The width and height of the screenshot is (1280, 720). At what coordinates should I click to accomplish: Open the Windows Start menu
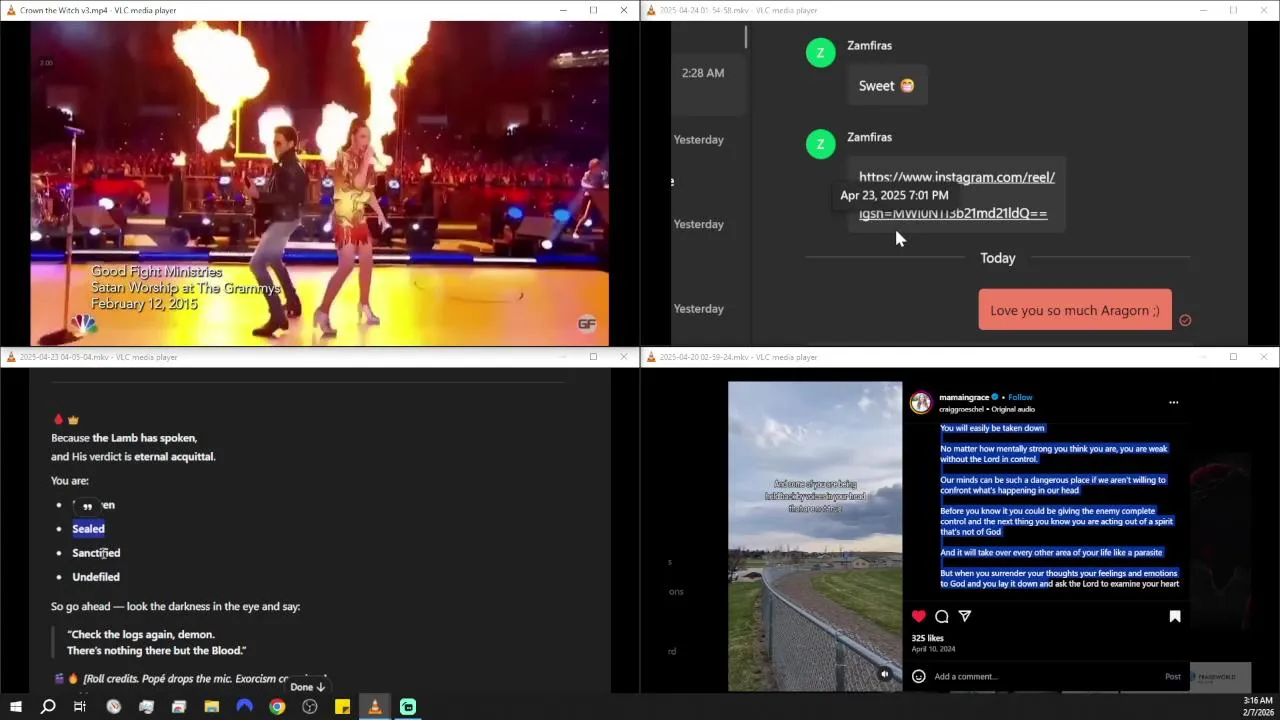coord(15,707)
